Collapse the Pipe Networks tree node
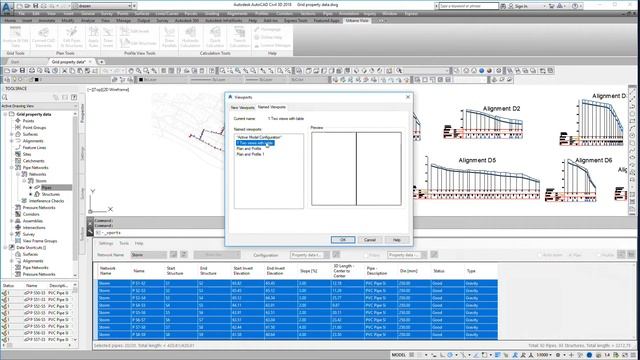Screen dimensions: 640x360 tap(12, 168)
